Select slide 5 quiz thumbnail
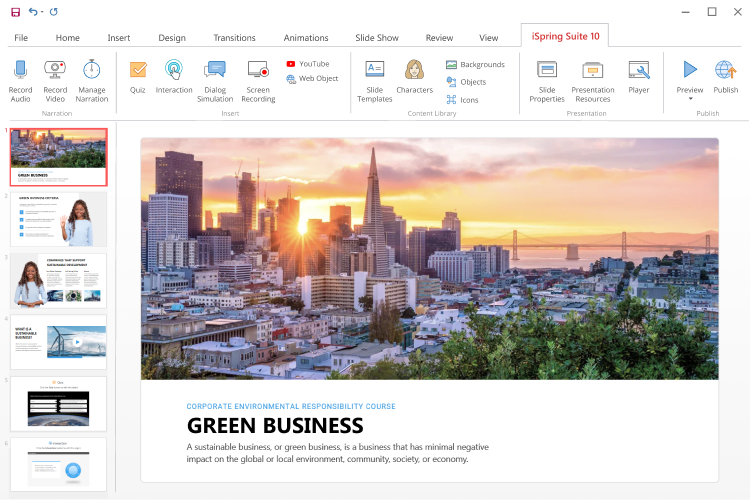Screen dimensions: 750x500 pyautogui.click(x=58, y=403)
